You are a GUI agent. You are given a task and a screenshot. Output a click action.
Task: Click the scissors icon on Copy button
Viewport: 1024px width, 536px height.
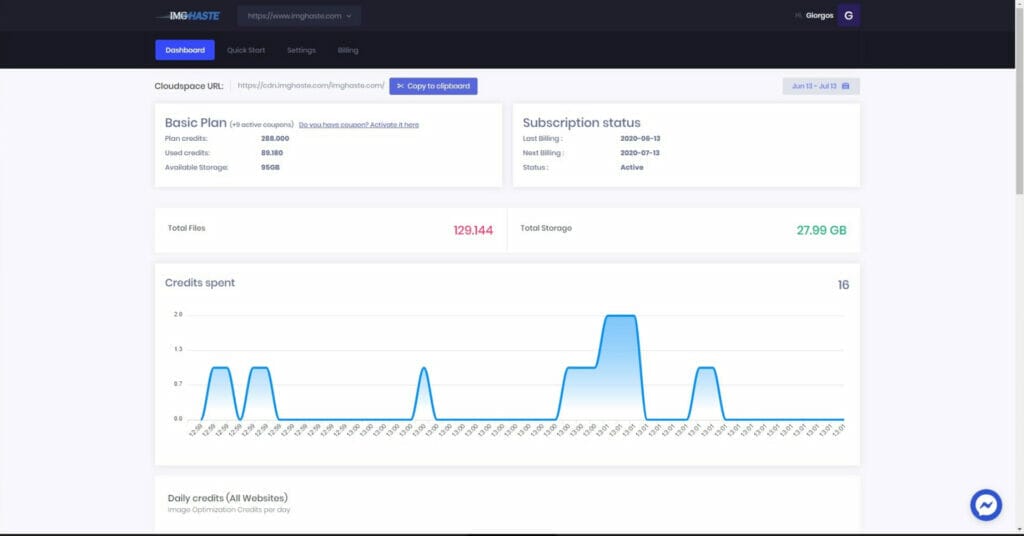coord(400,86)
